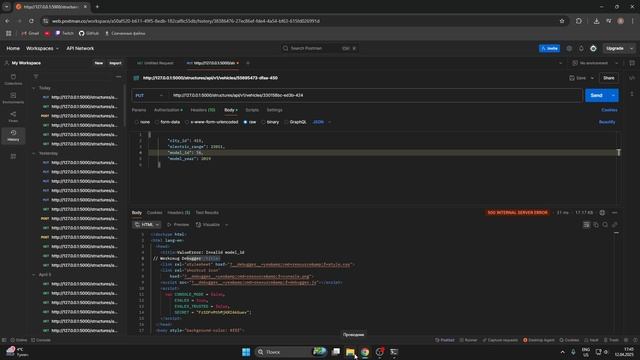640x360 pixels.
Task: Open the History sidebar panel
Action: coord(13,136)
